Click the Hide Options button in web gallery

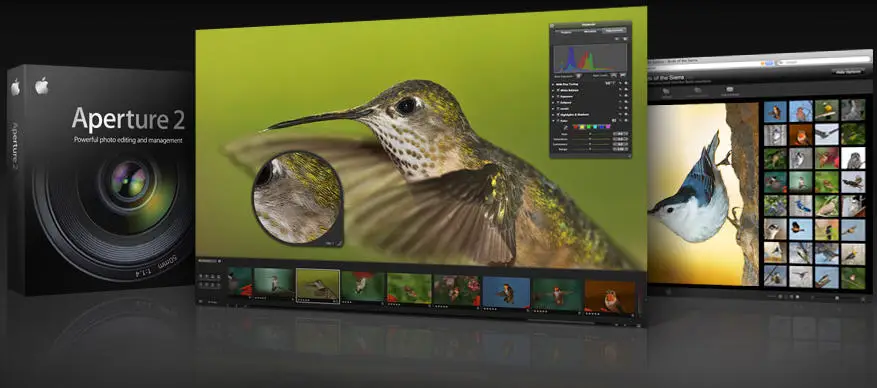pyautogui.click(x=848, y=72)
